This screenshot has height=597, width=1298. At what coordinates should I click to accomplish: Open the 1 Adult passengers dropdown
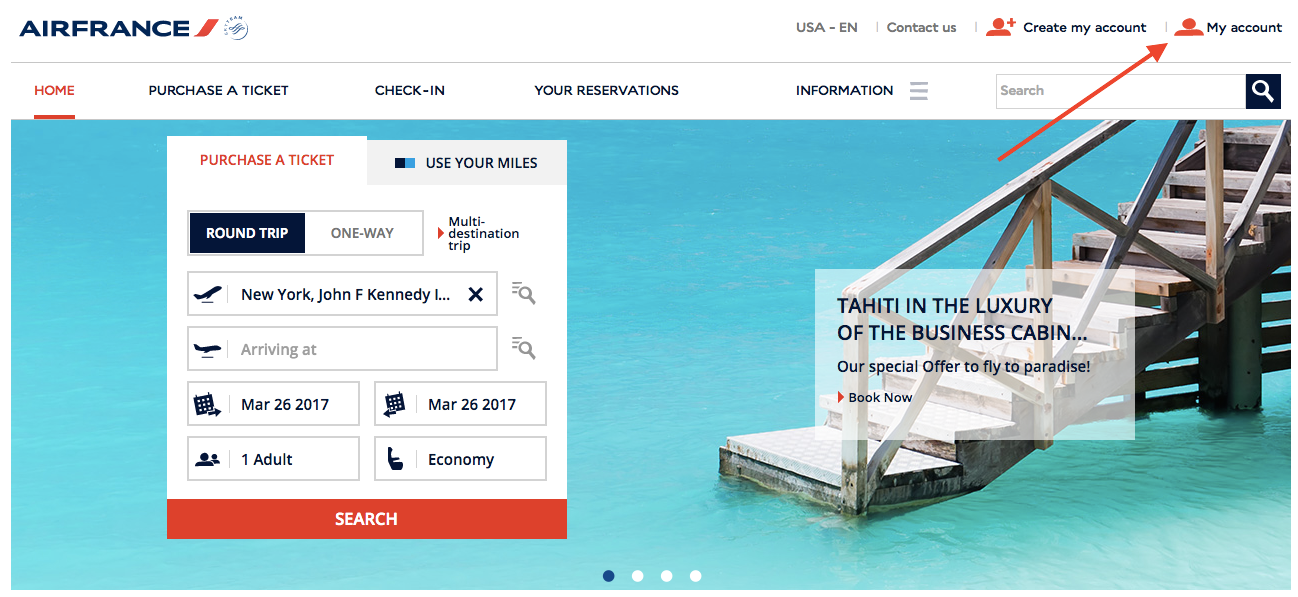coord(273,459)
